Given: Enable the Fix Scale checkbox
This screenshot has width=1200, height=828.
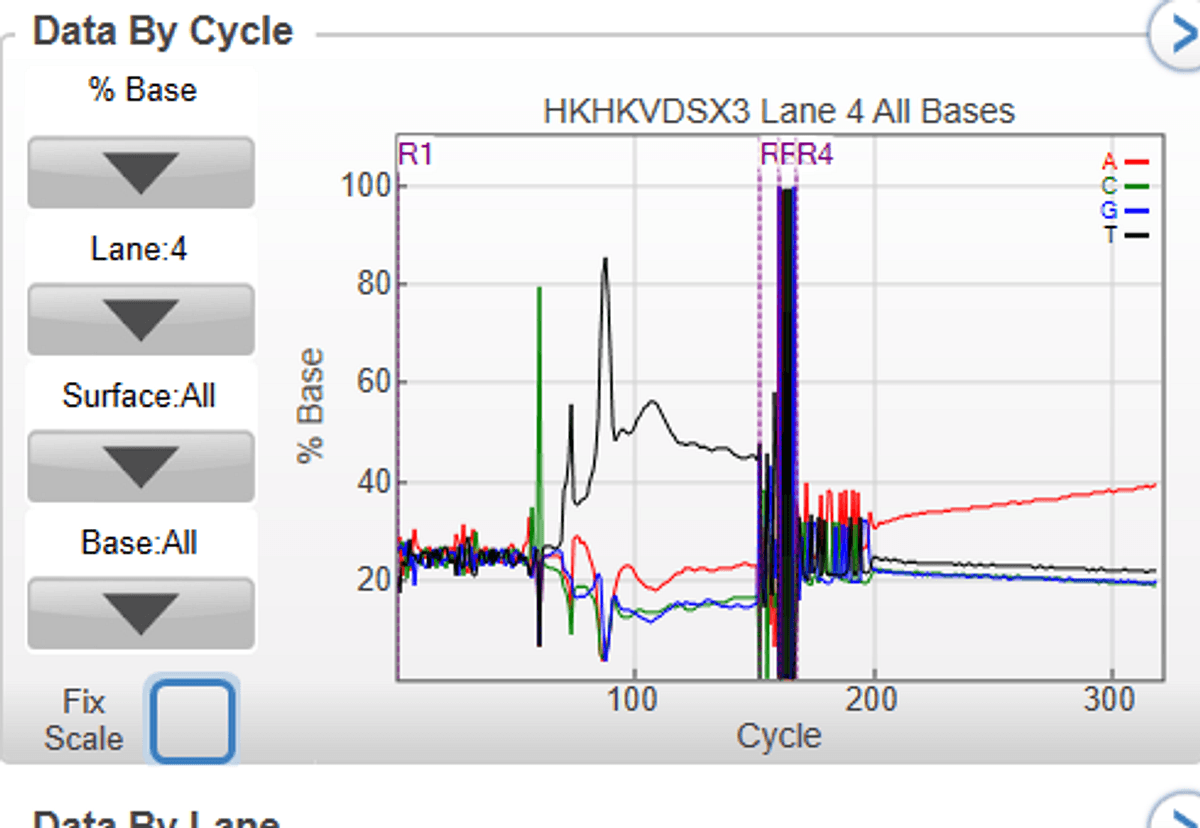Looking at the screenshot, I should pos(192,720).
